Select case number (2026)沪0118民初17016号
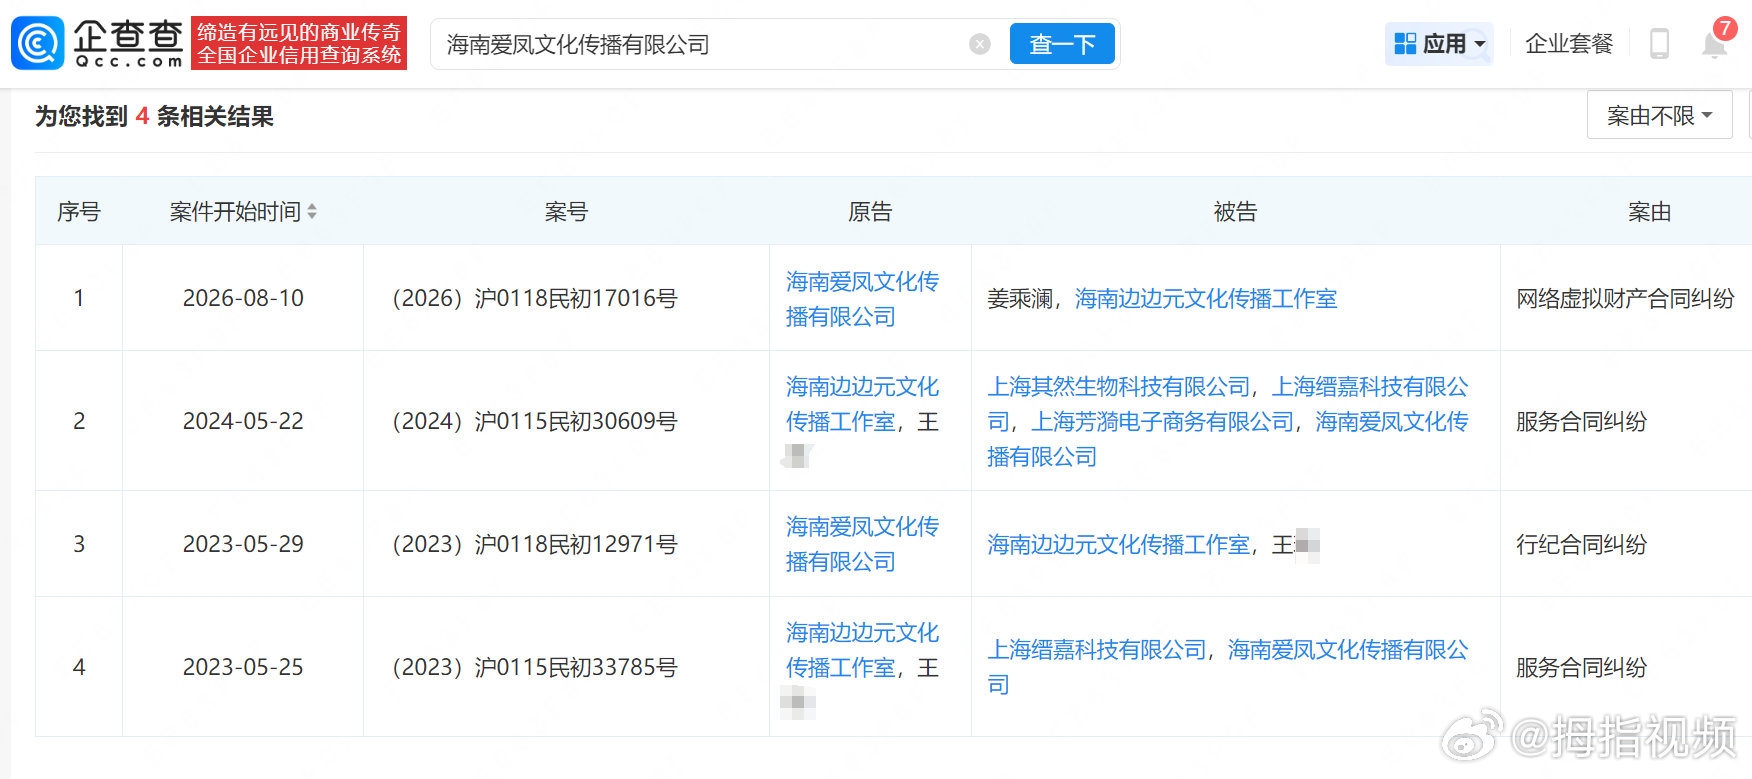This screenshot has width=1752, height=779. (535, 298)
